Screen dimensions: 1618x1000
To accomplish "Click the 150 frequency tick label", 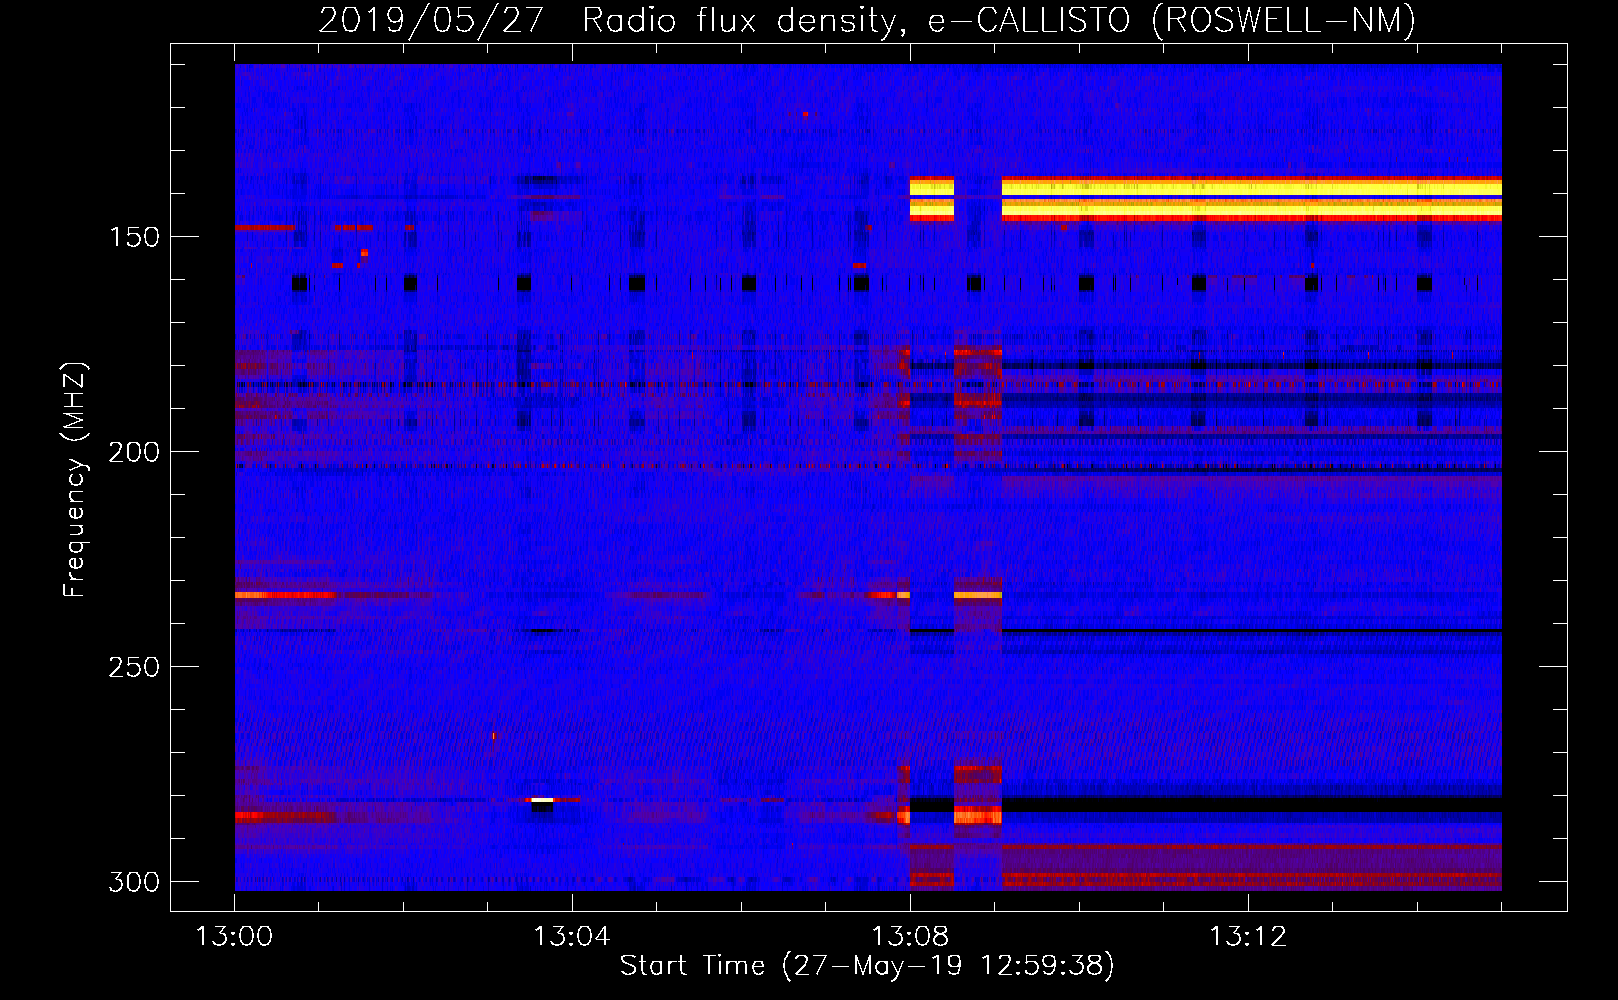I will 134,237.
